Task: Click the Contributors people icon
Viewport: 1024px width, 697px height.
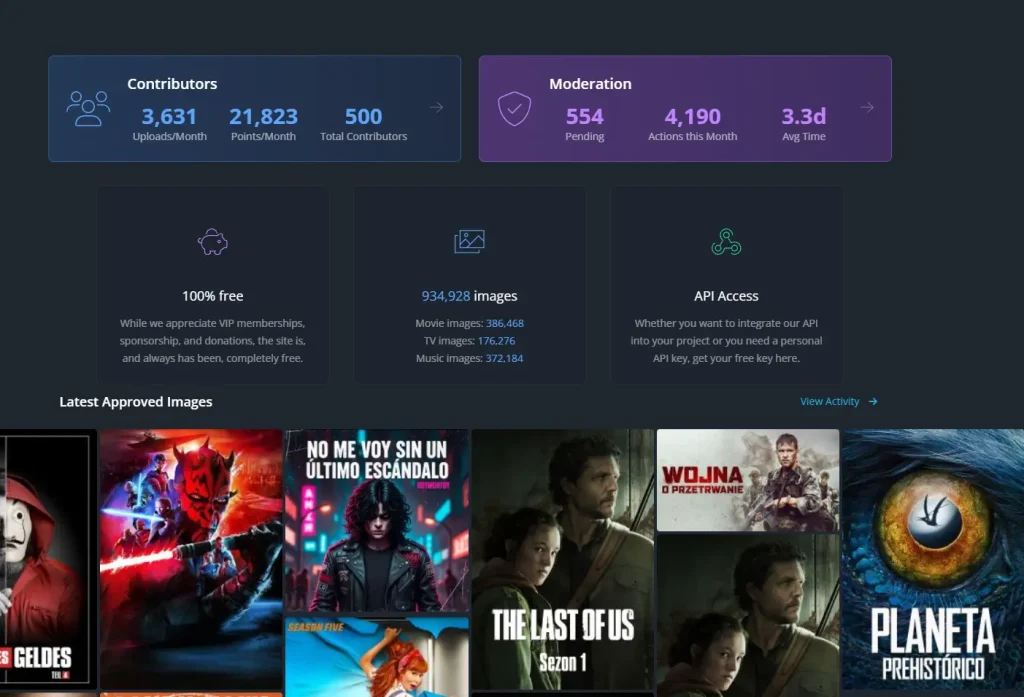Action: 88,108
